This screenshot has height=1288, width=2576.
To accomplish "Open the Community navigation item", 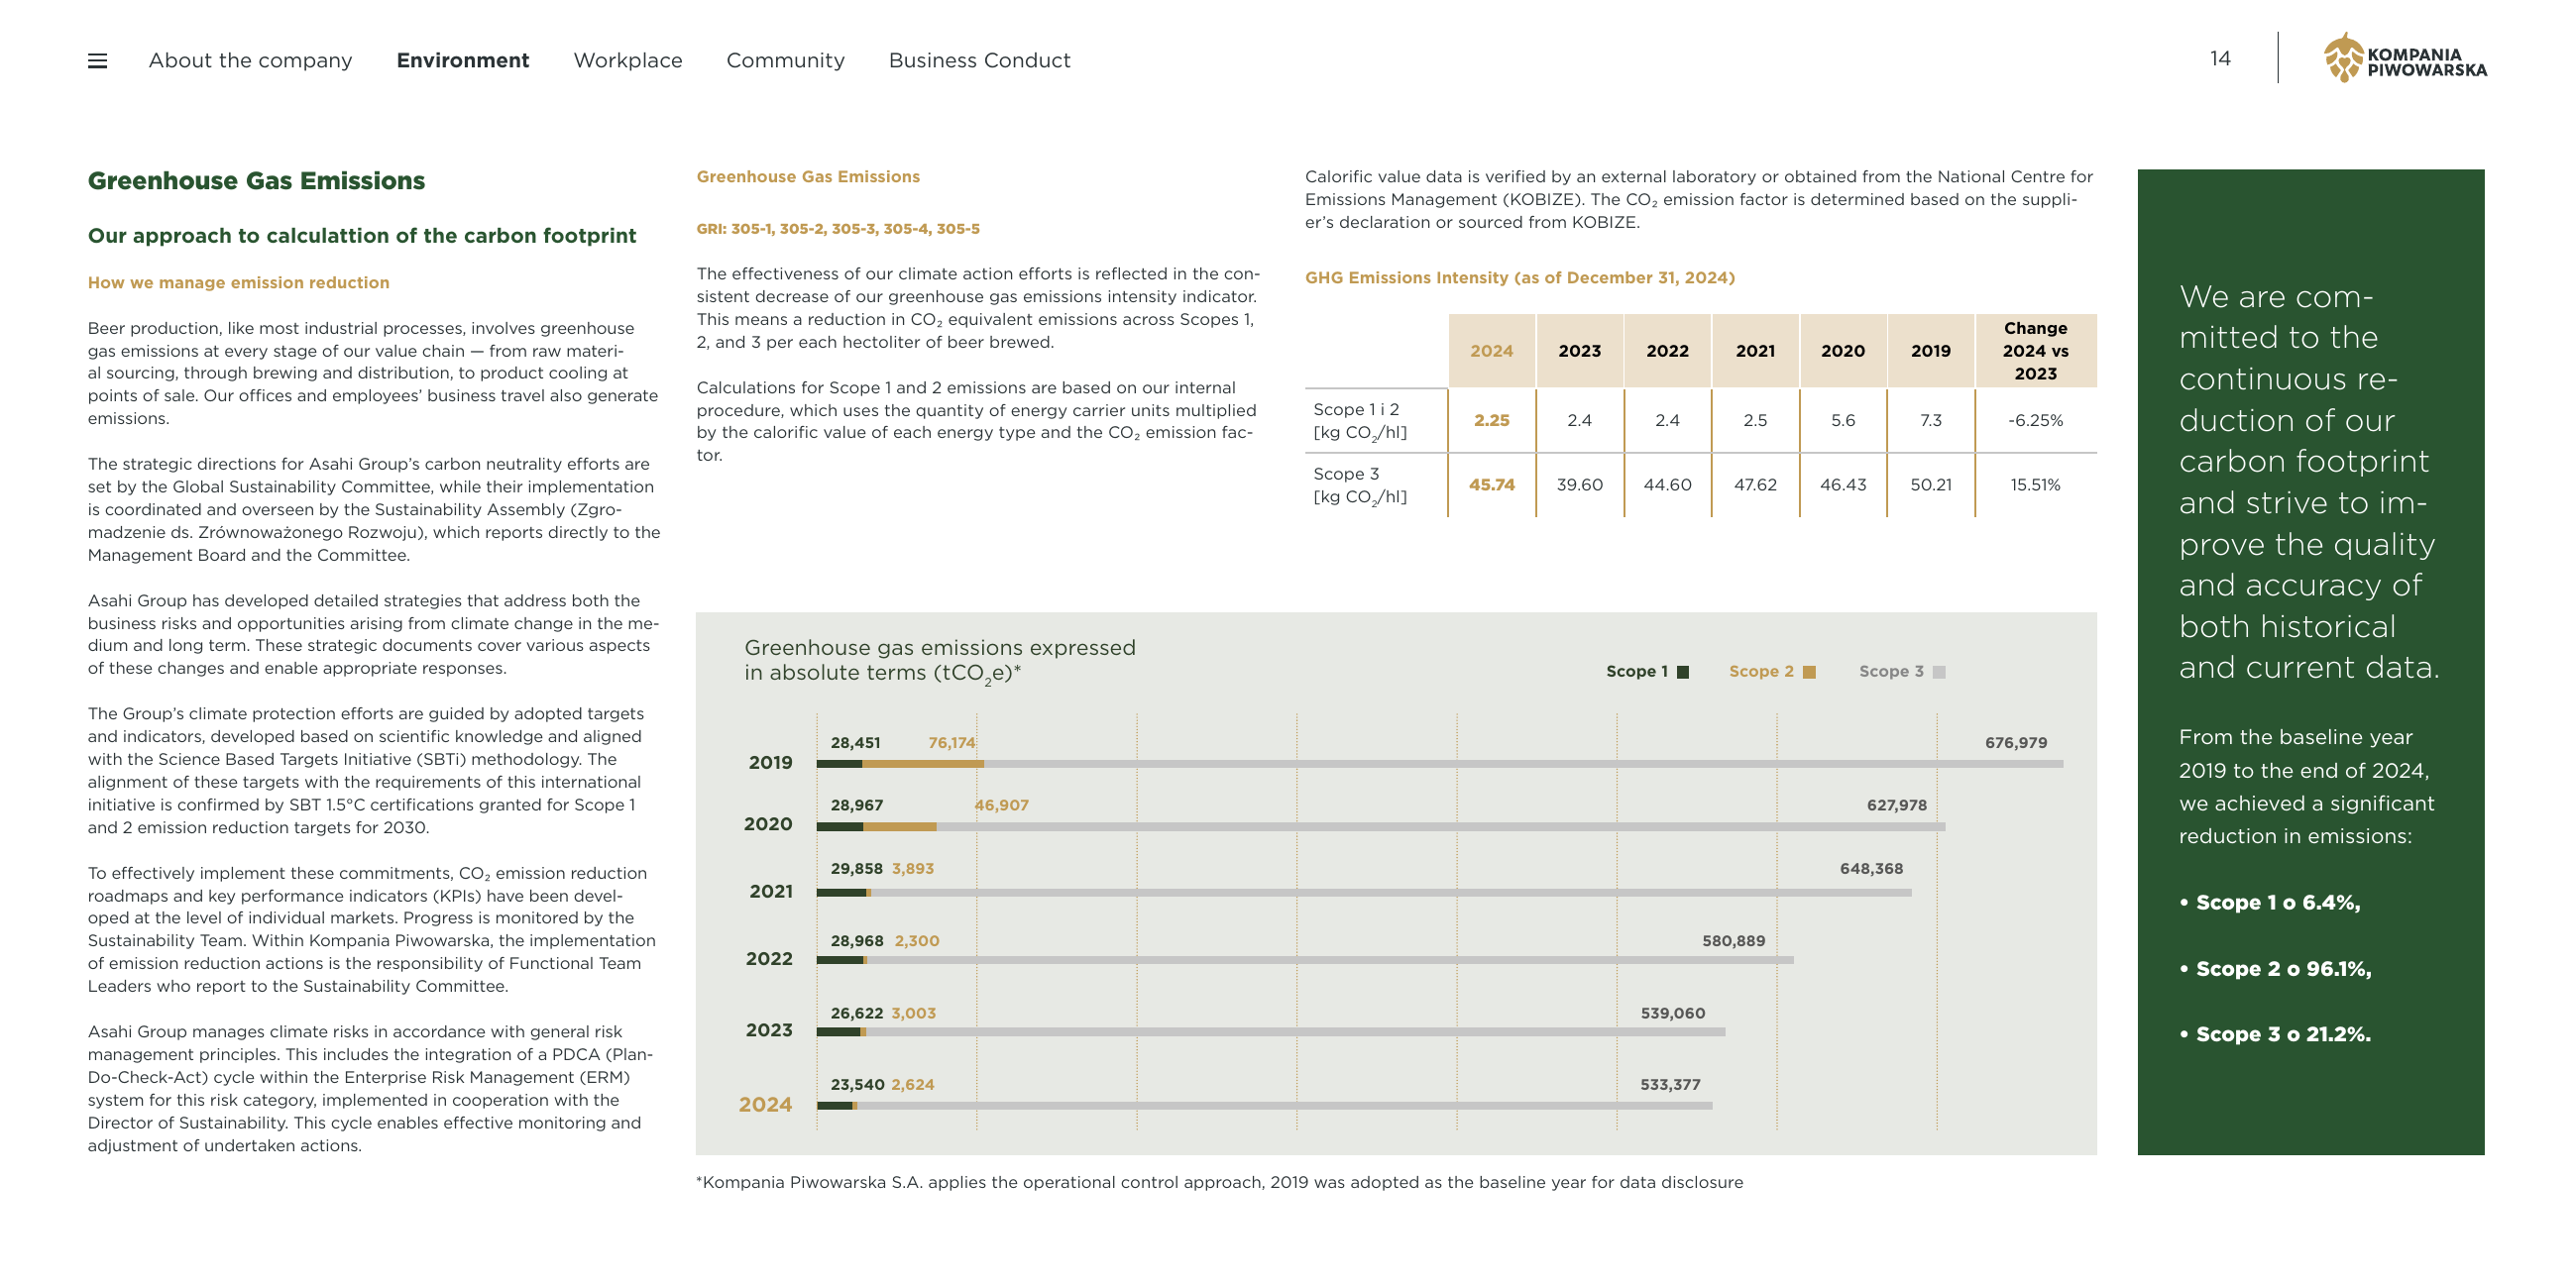I will pyautogui.click(x=785, y=61).
